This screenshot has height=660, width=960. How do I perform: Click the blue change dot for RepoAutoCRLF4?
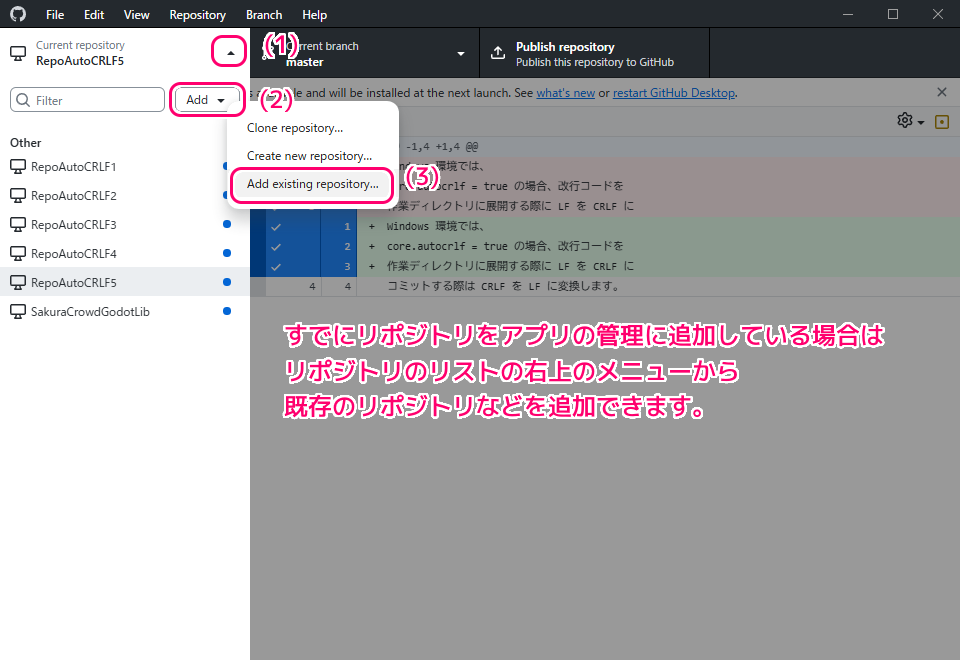[x=227, y=253]
